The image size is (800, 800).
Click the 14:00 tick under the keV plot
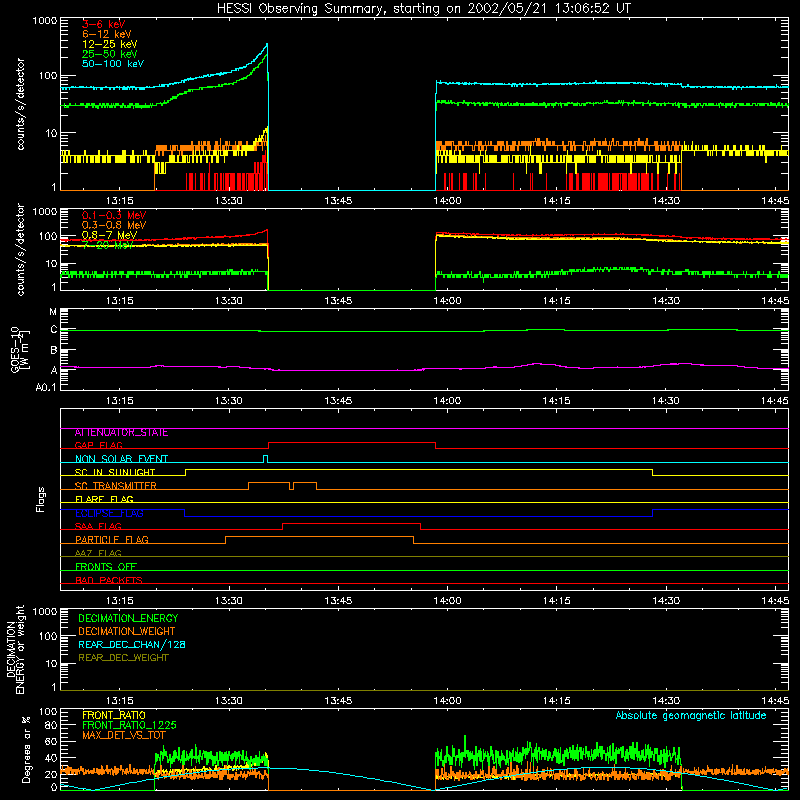(447, 201)
